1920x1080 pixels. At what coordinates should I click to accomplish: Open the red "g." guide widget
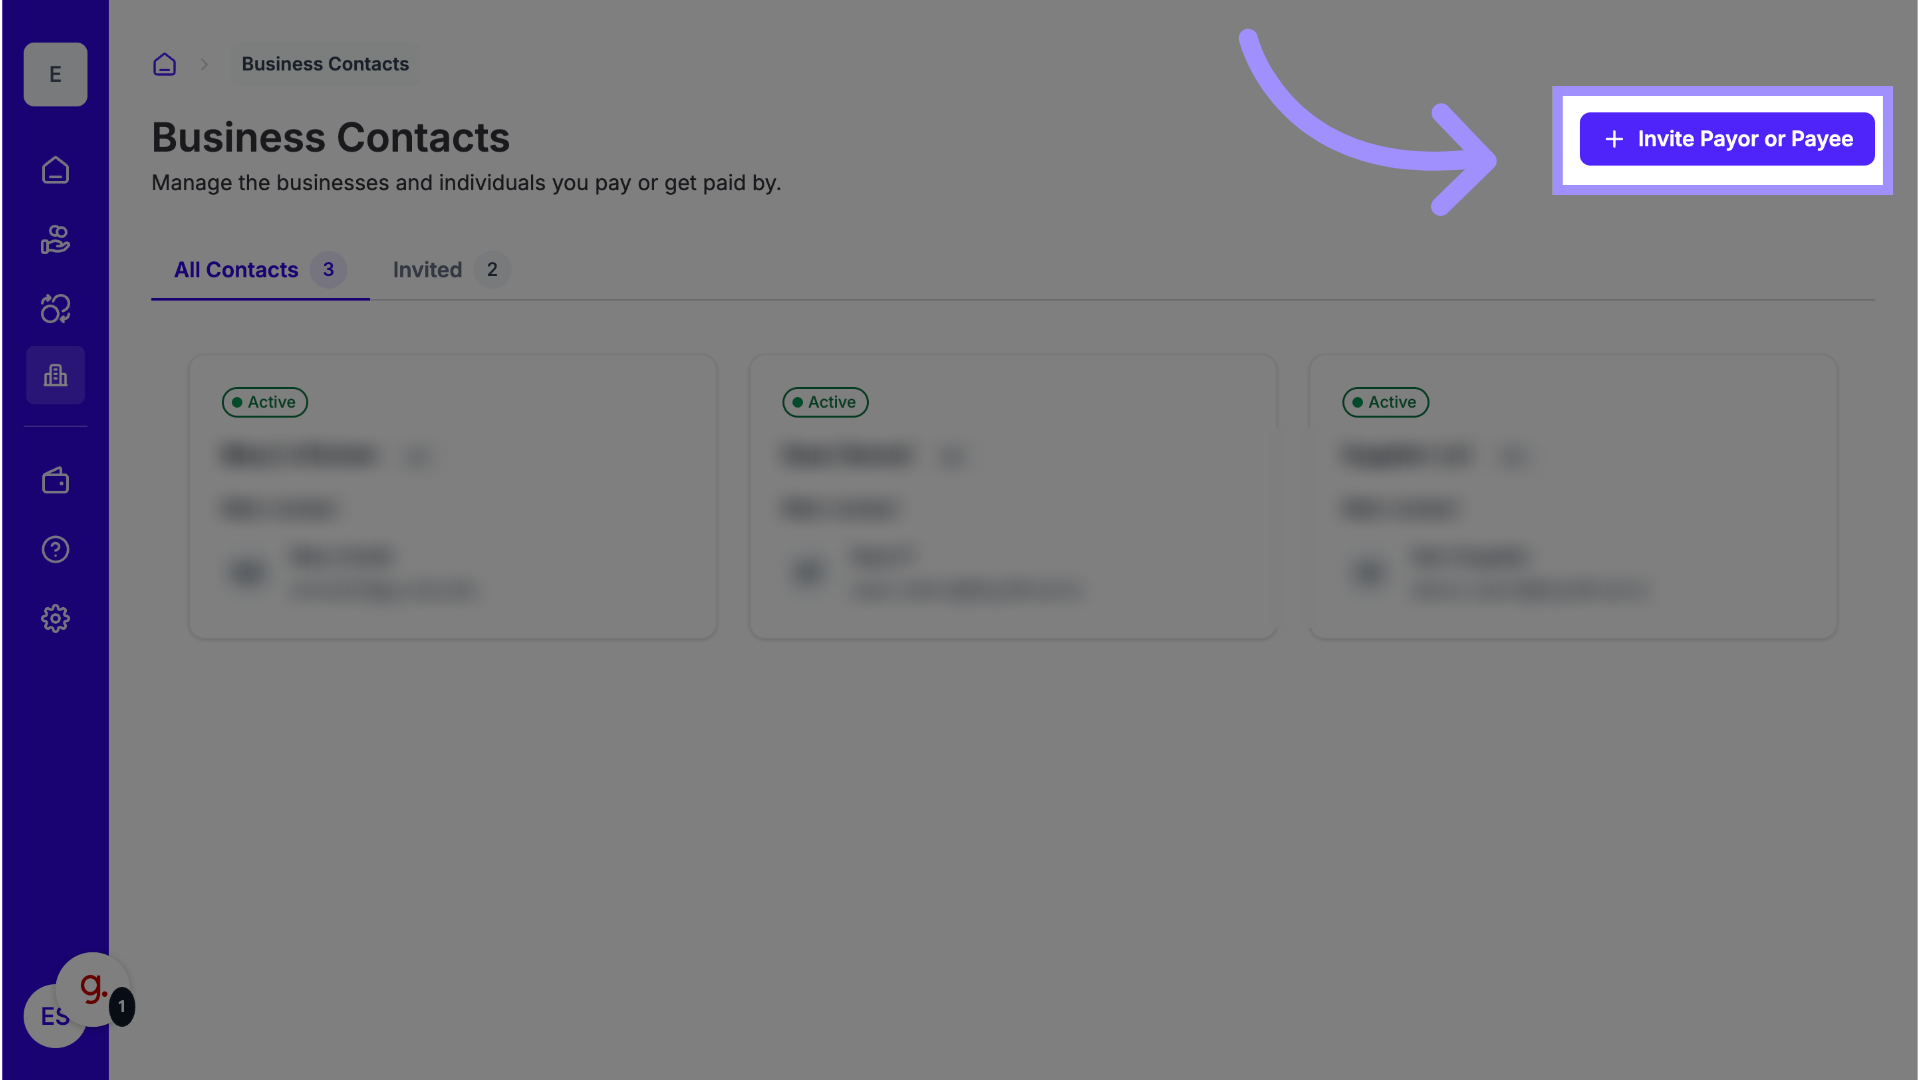[x=93, y=988]
